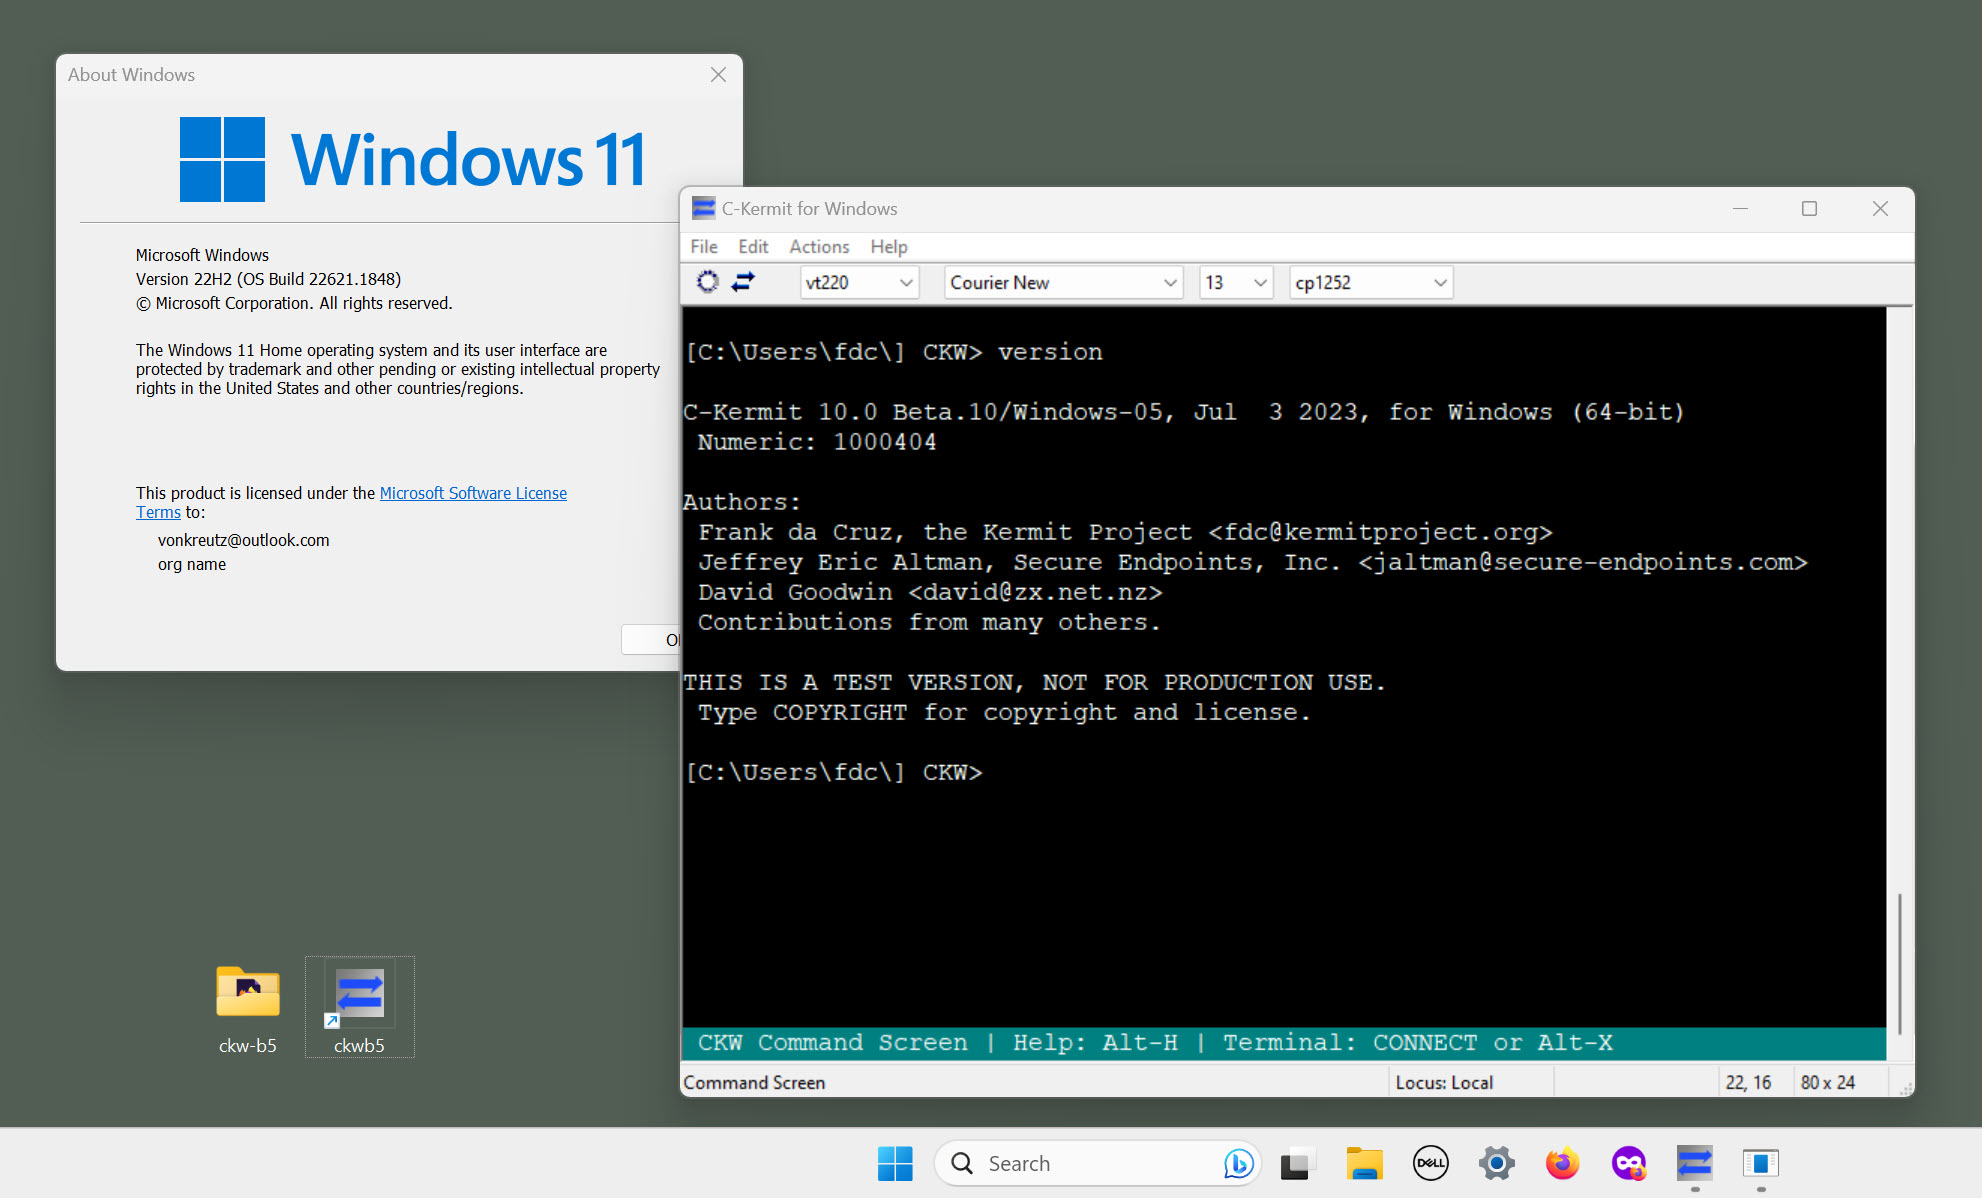1982x1198 pixels.
Task: Click the vonkreutz@outlook.com text
Action: point(243,540)
